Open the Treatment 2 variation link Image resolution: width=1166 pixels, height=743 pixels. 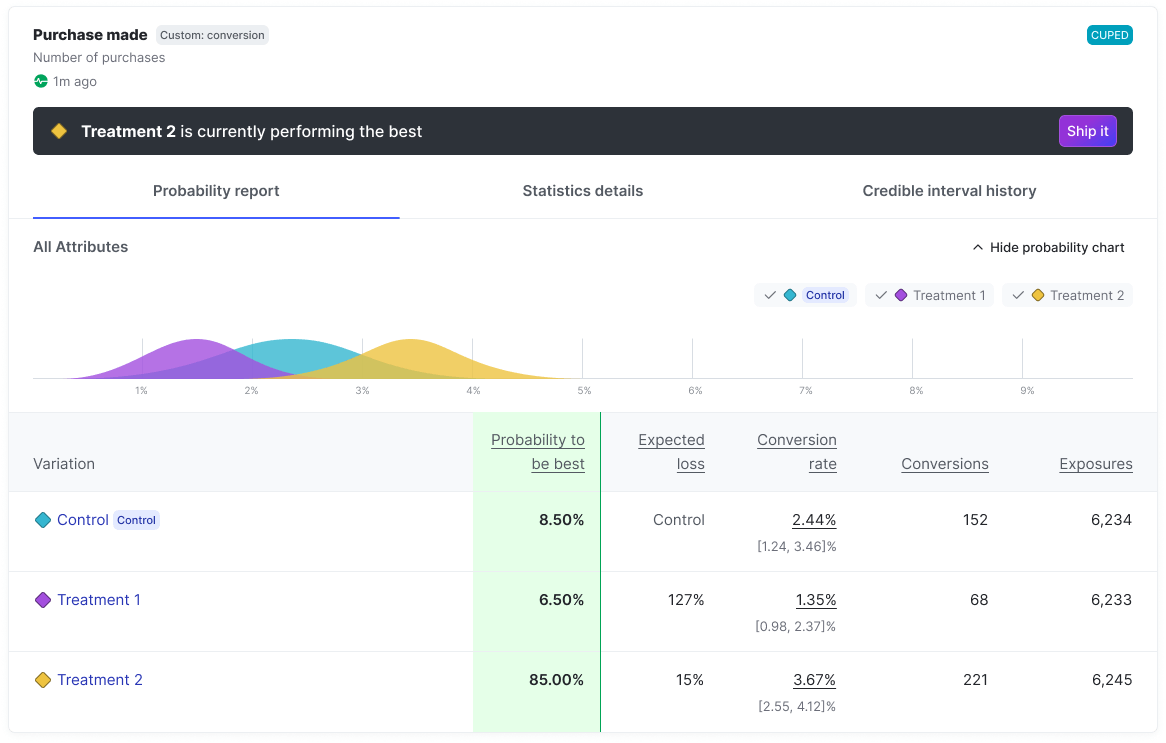[x=100, y=680]
